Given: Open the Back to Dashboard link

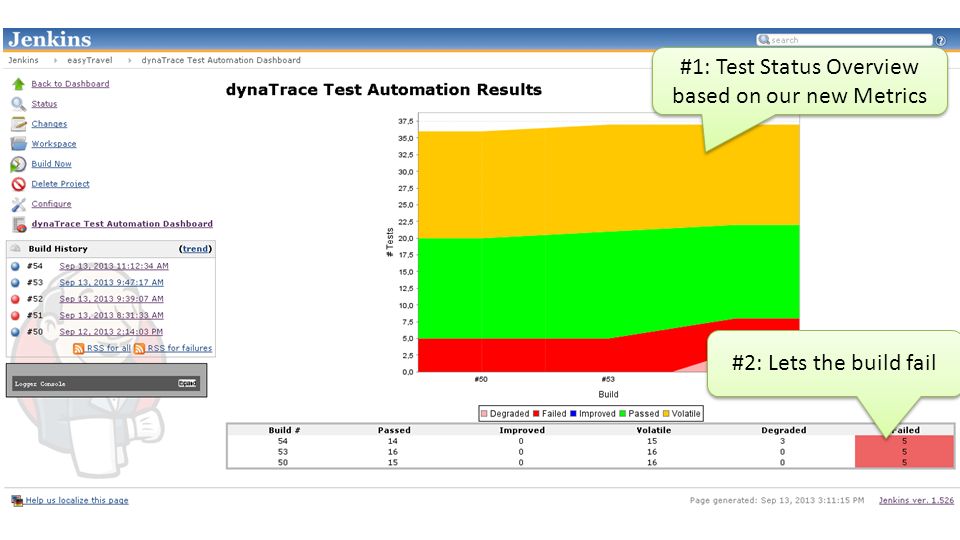Looking at the screenshot, I should (x=70, y=84).
